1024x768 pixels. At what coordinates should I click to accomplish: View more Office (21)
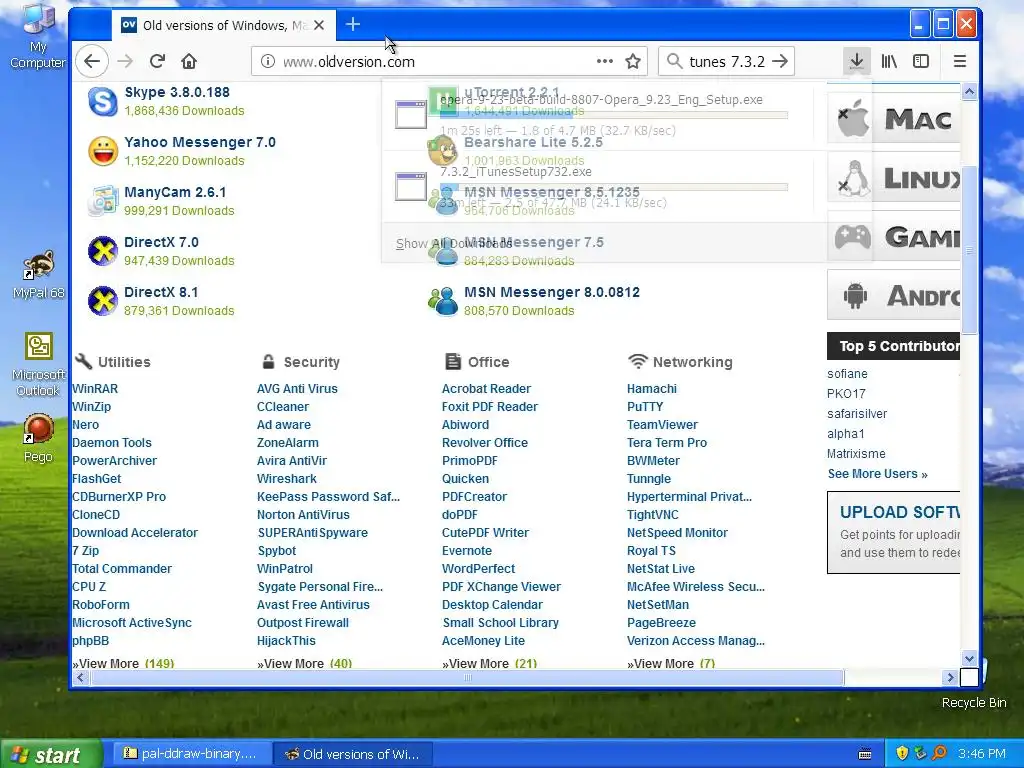click(x=490, y=663)
